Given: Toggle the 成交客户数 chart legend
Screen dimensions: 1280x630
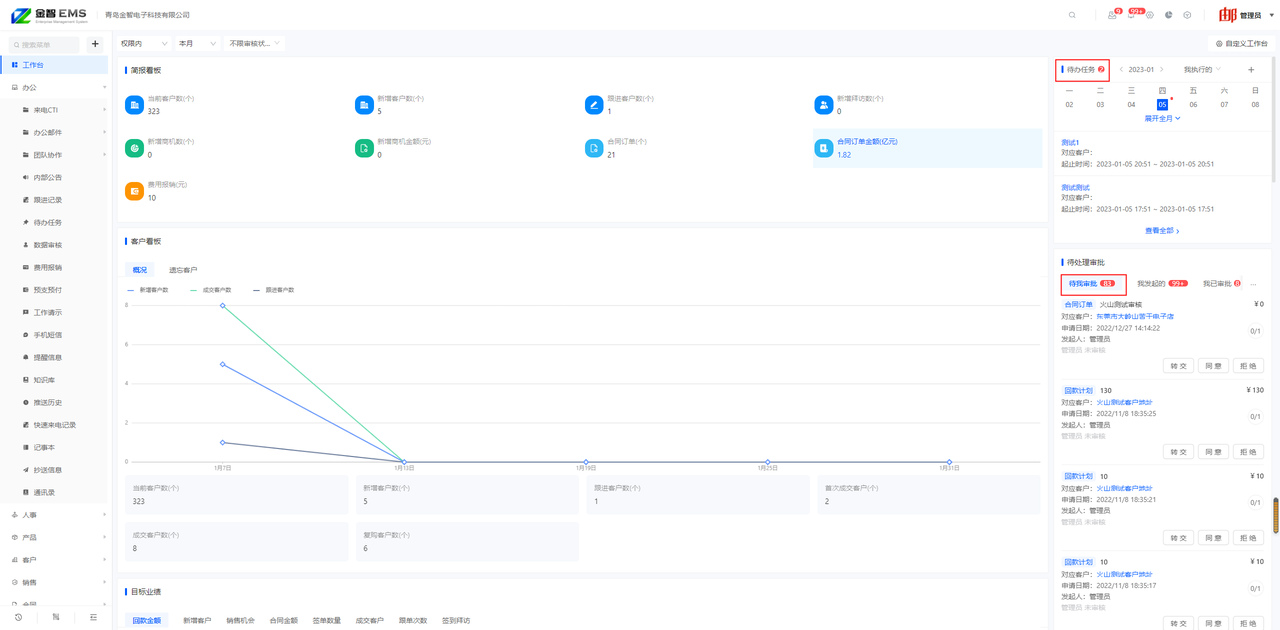Looking at the screenshot, I should point(211,290).
